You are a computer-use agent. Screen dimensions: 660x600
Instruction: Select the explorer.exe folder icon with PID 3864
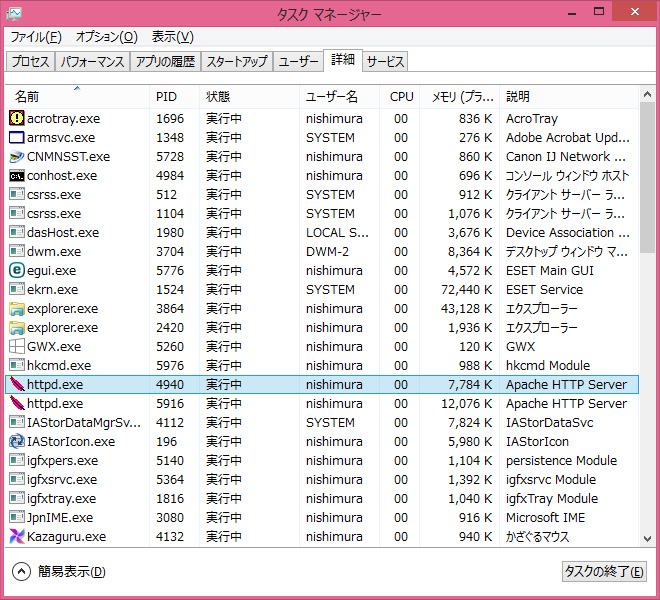pos(17,308)
